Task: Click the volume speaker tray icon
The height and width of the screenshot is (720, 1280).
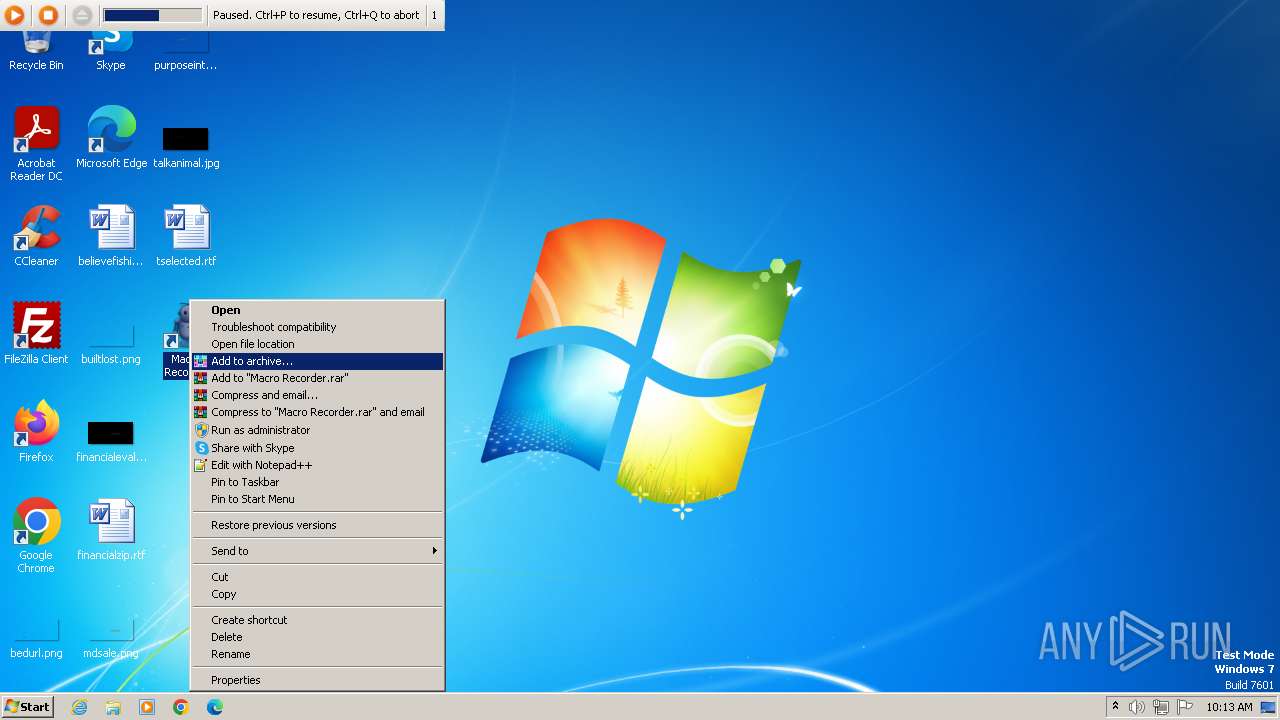Action: [x=1137, y=707]
